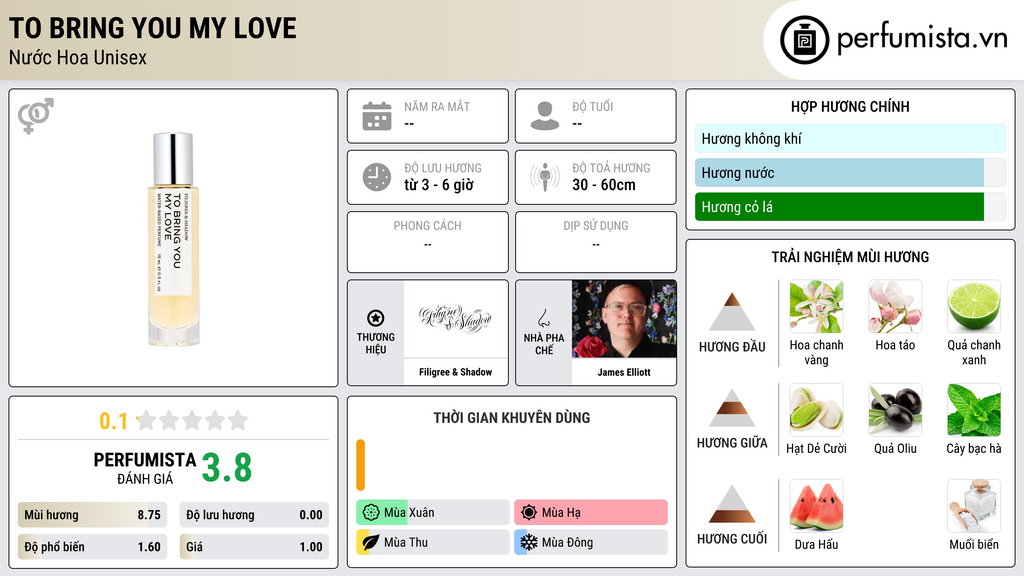Select the Cây bạc hà note image

[974, 410]
